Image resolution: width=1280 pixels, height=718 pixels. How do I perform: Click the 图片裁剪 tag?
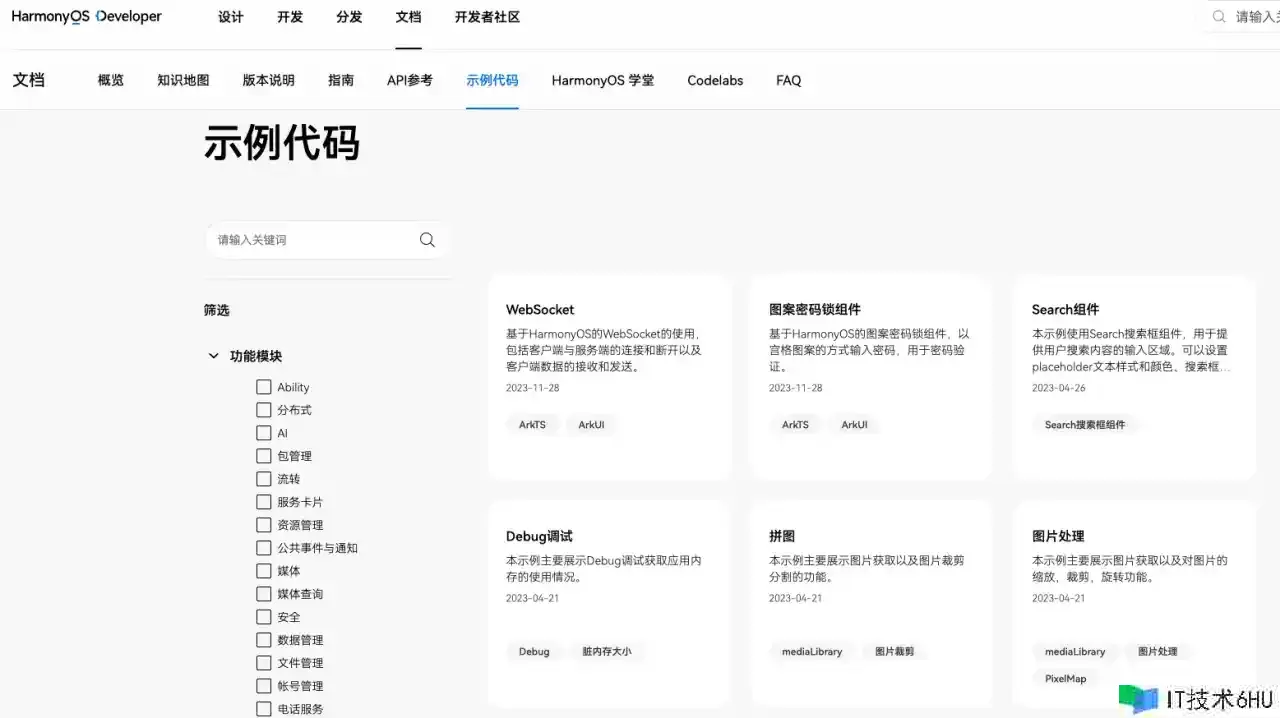[895, 652]
